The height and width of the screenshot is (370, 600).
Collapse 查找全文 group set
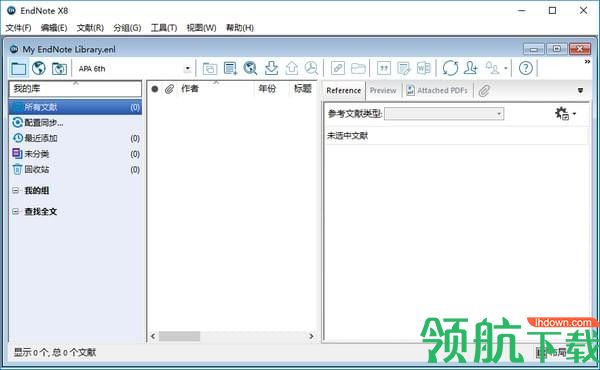coord(15,211)
